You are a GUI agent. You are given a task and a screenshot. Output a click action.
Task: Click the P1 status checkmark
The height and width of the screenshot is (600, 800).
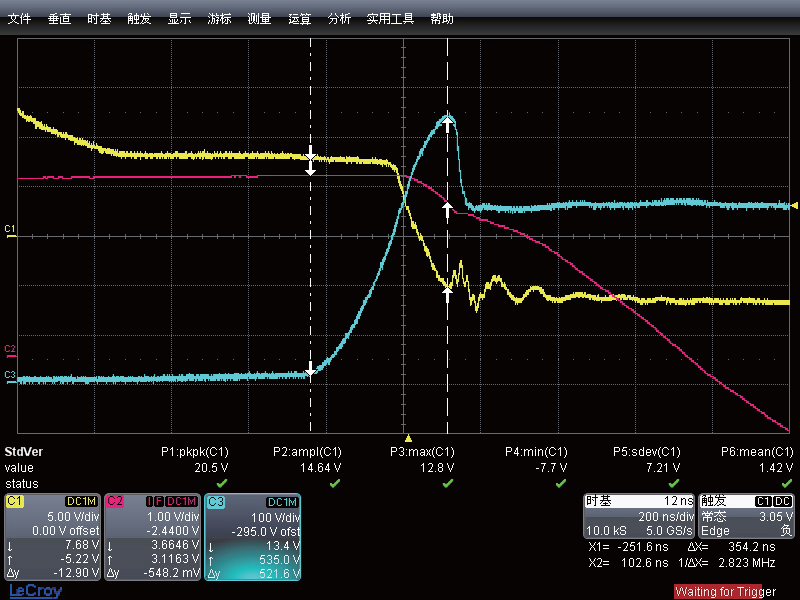[222, 483]
